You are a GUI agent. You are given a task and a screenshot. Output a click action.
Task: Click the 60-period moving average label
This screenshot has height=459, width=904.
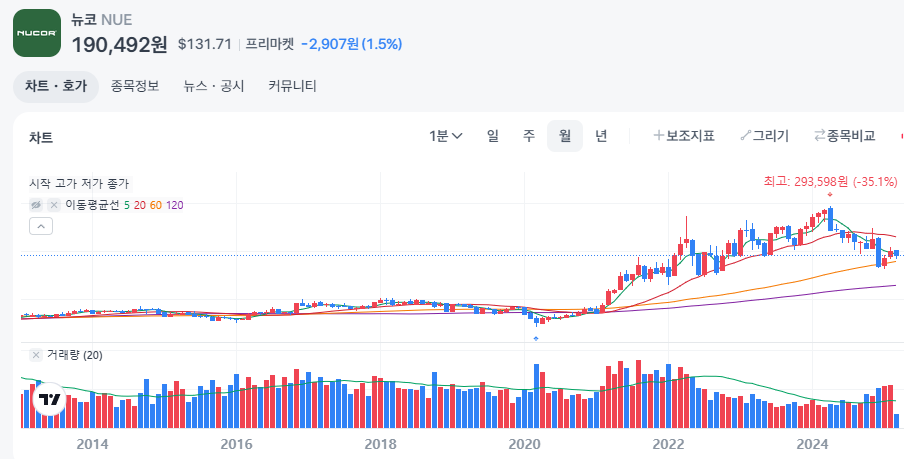click(156, 205)
